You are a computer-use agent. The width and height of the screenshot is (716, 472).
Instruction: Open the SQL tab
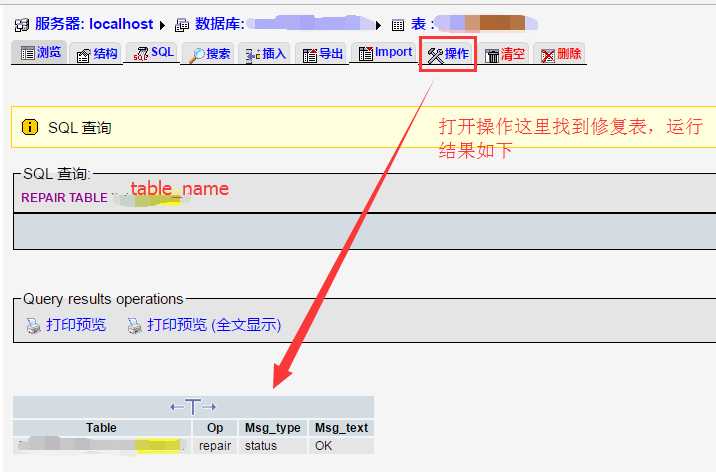tap(153, 52)
